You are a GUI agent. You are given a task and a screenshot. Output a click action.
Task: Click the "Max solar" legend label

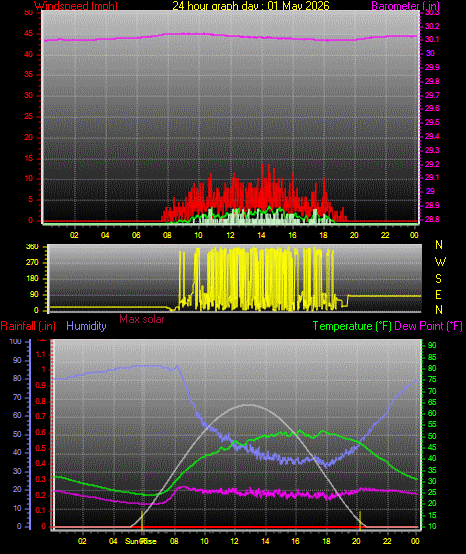click(x=142, y=319)
